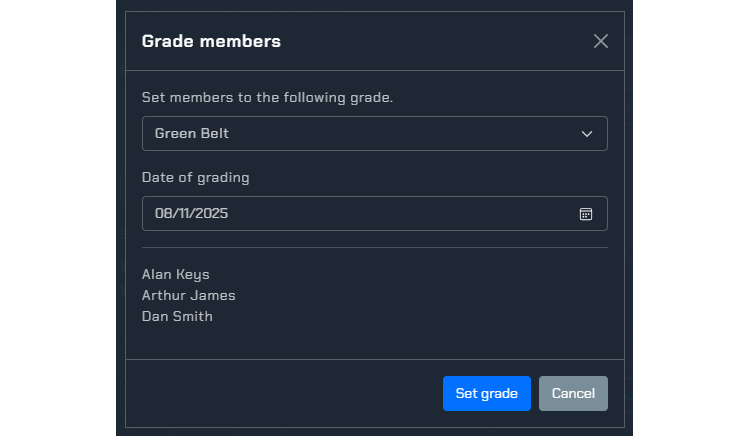Click the divider line above member names
750x436 pixels.
click(375, 247)
